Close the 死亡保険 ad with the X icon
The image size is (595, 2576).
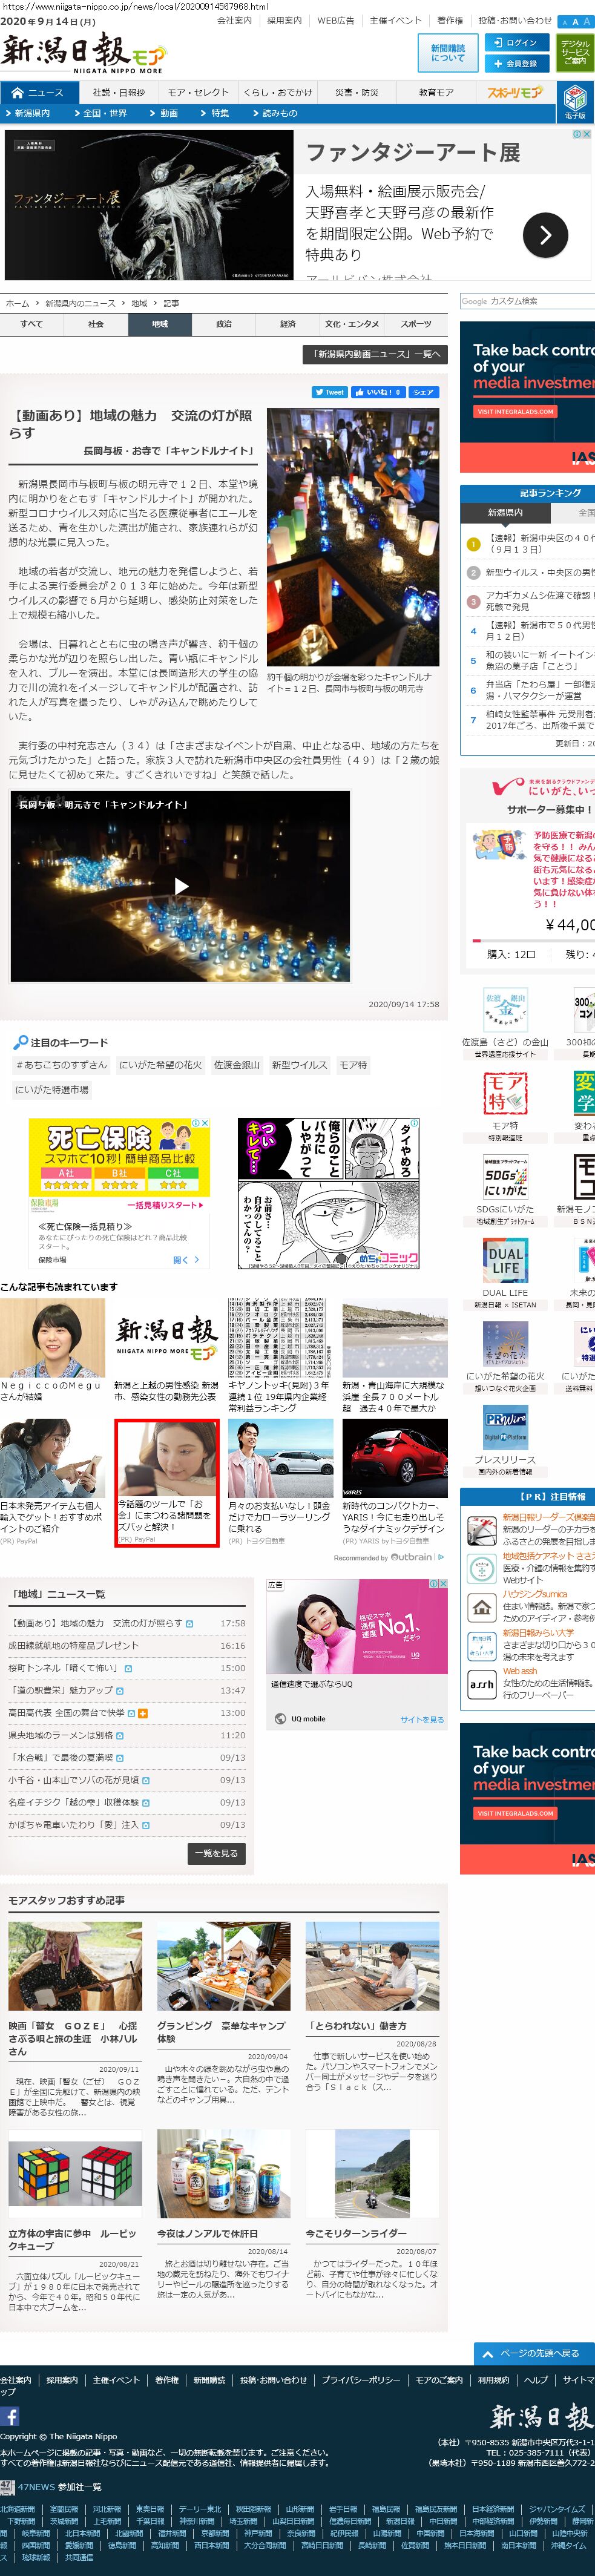(x=205, y=1123)
